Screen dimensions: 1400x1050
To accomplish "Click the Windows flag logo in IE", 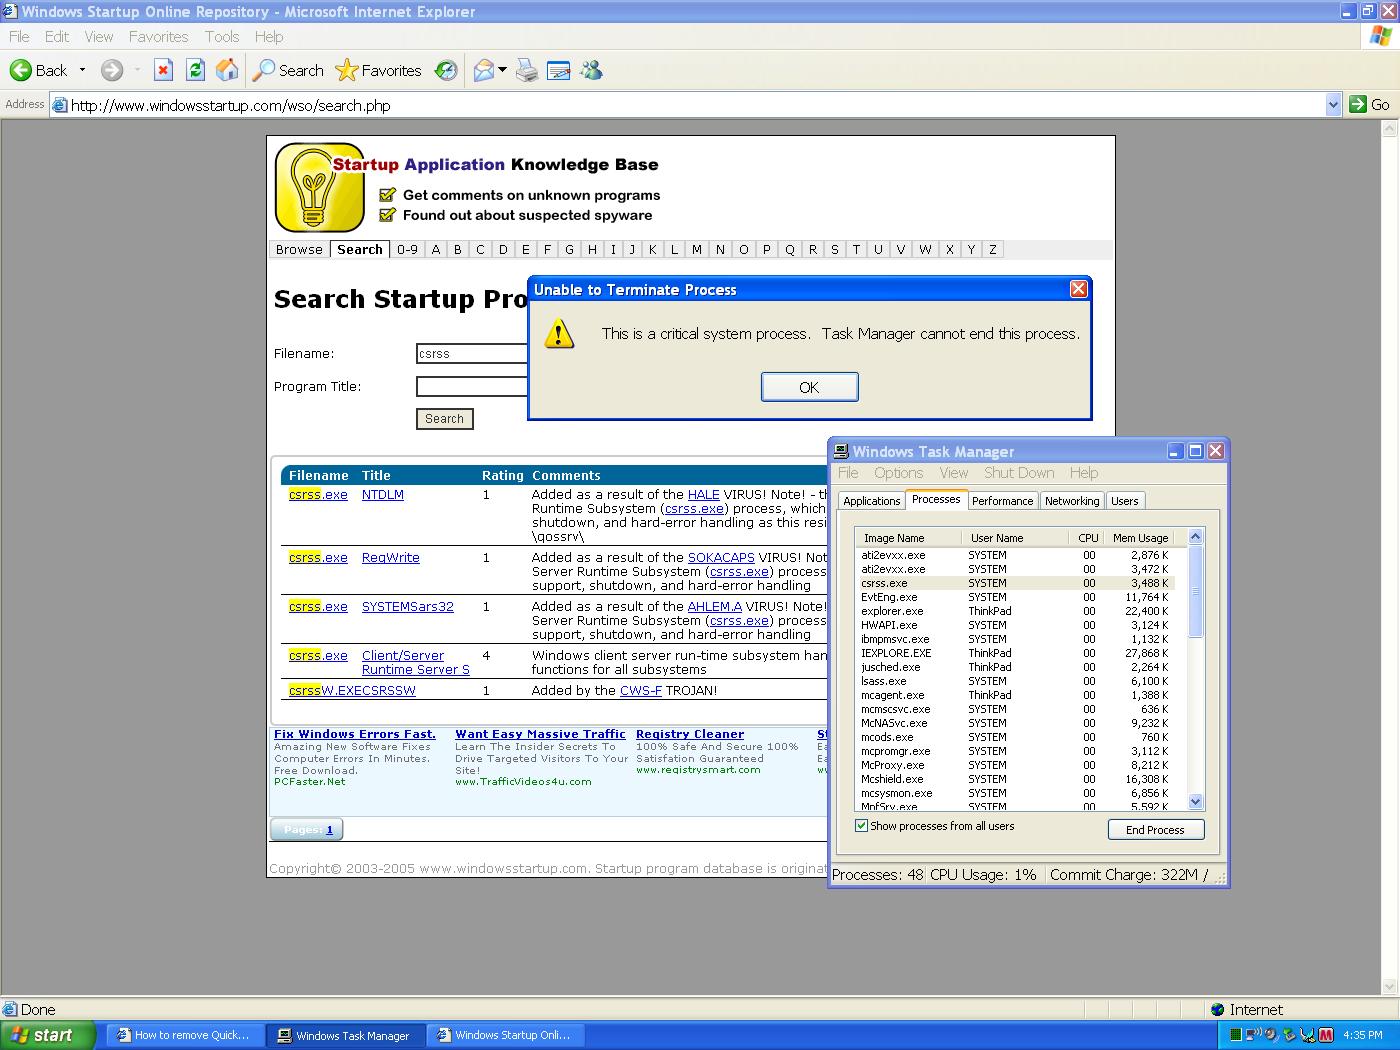I will tap(1381, 37).
